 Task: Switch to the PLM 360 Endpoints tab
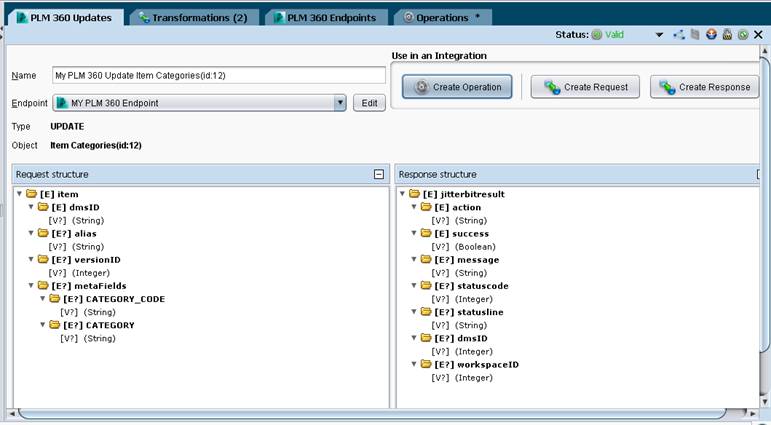pos(326,17)
